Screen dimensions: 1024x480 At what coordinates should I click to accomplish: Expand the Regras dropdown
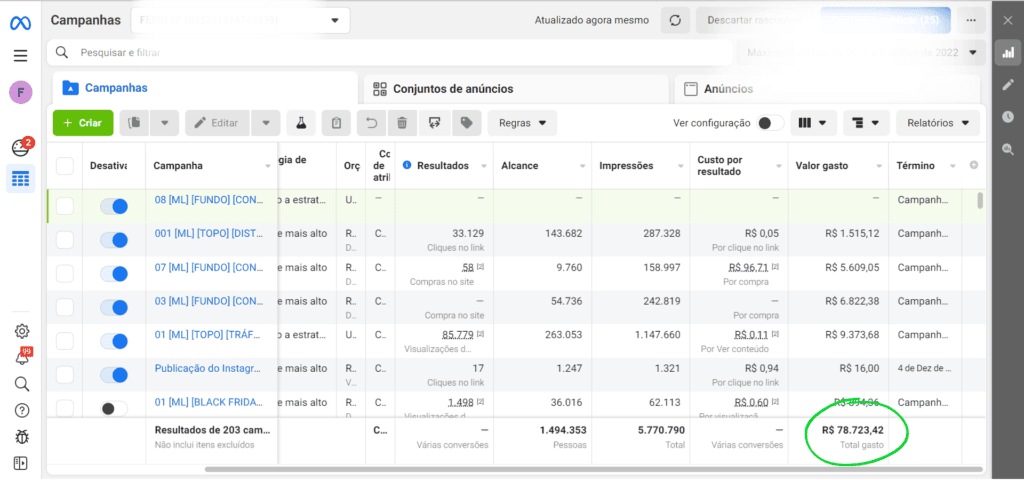[522, 123]
